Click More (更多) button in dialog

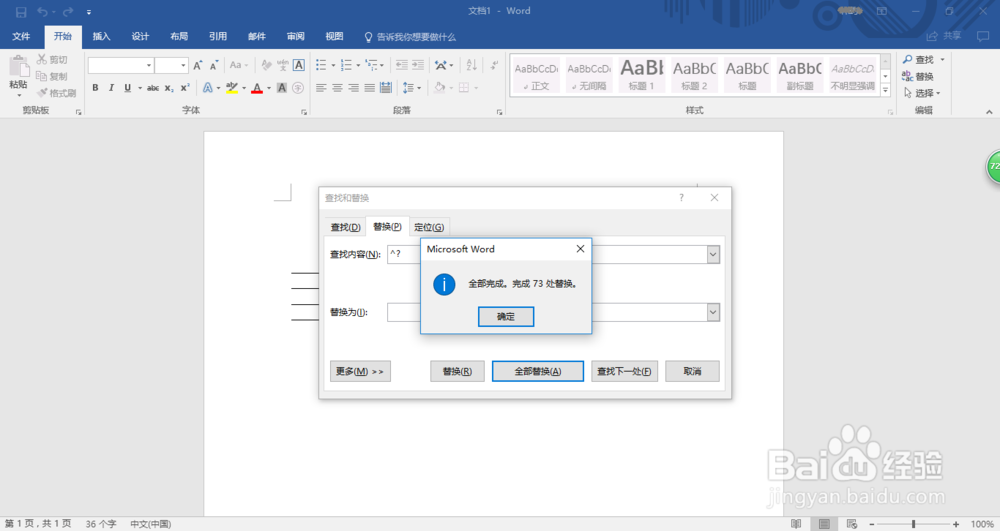[x=360, y=372]
